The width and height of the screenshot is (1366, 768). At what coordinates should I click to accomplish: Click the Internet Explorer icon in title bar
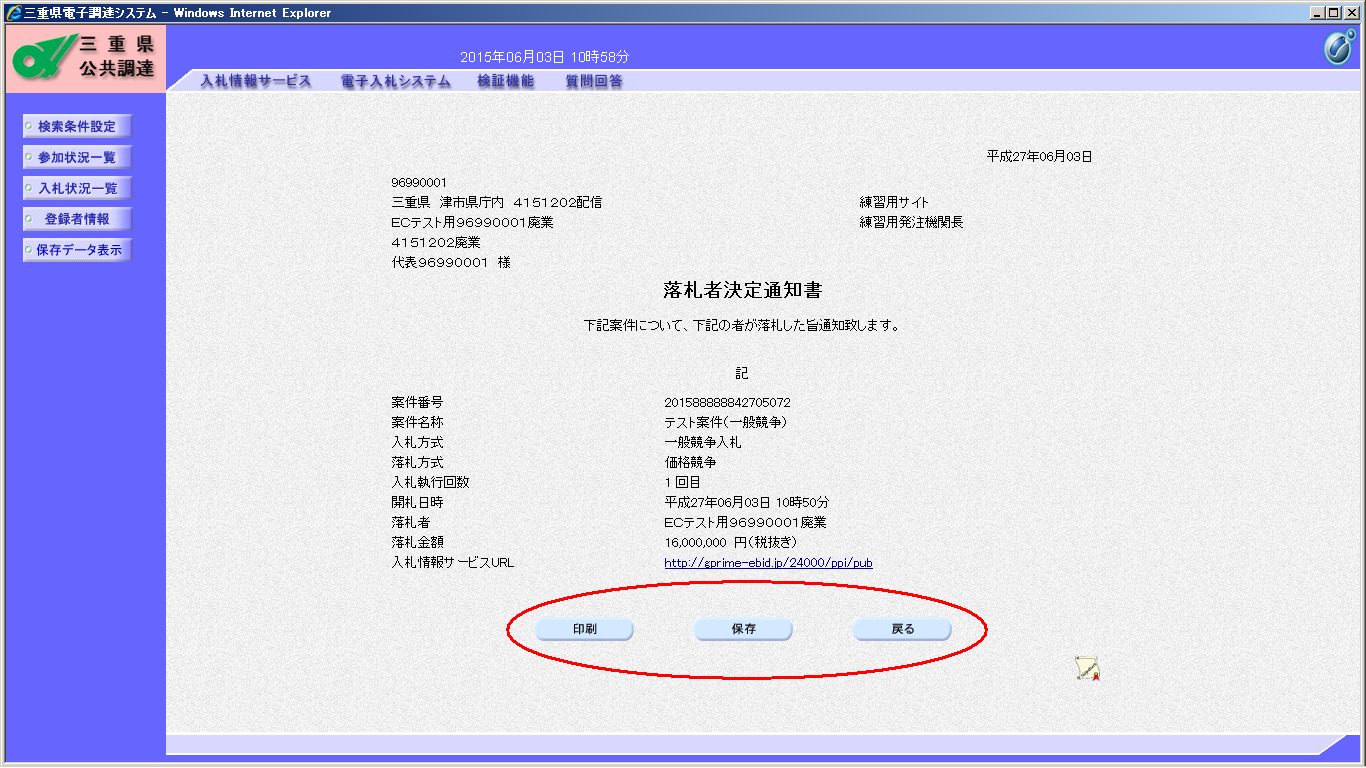point(14,13)
